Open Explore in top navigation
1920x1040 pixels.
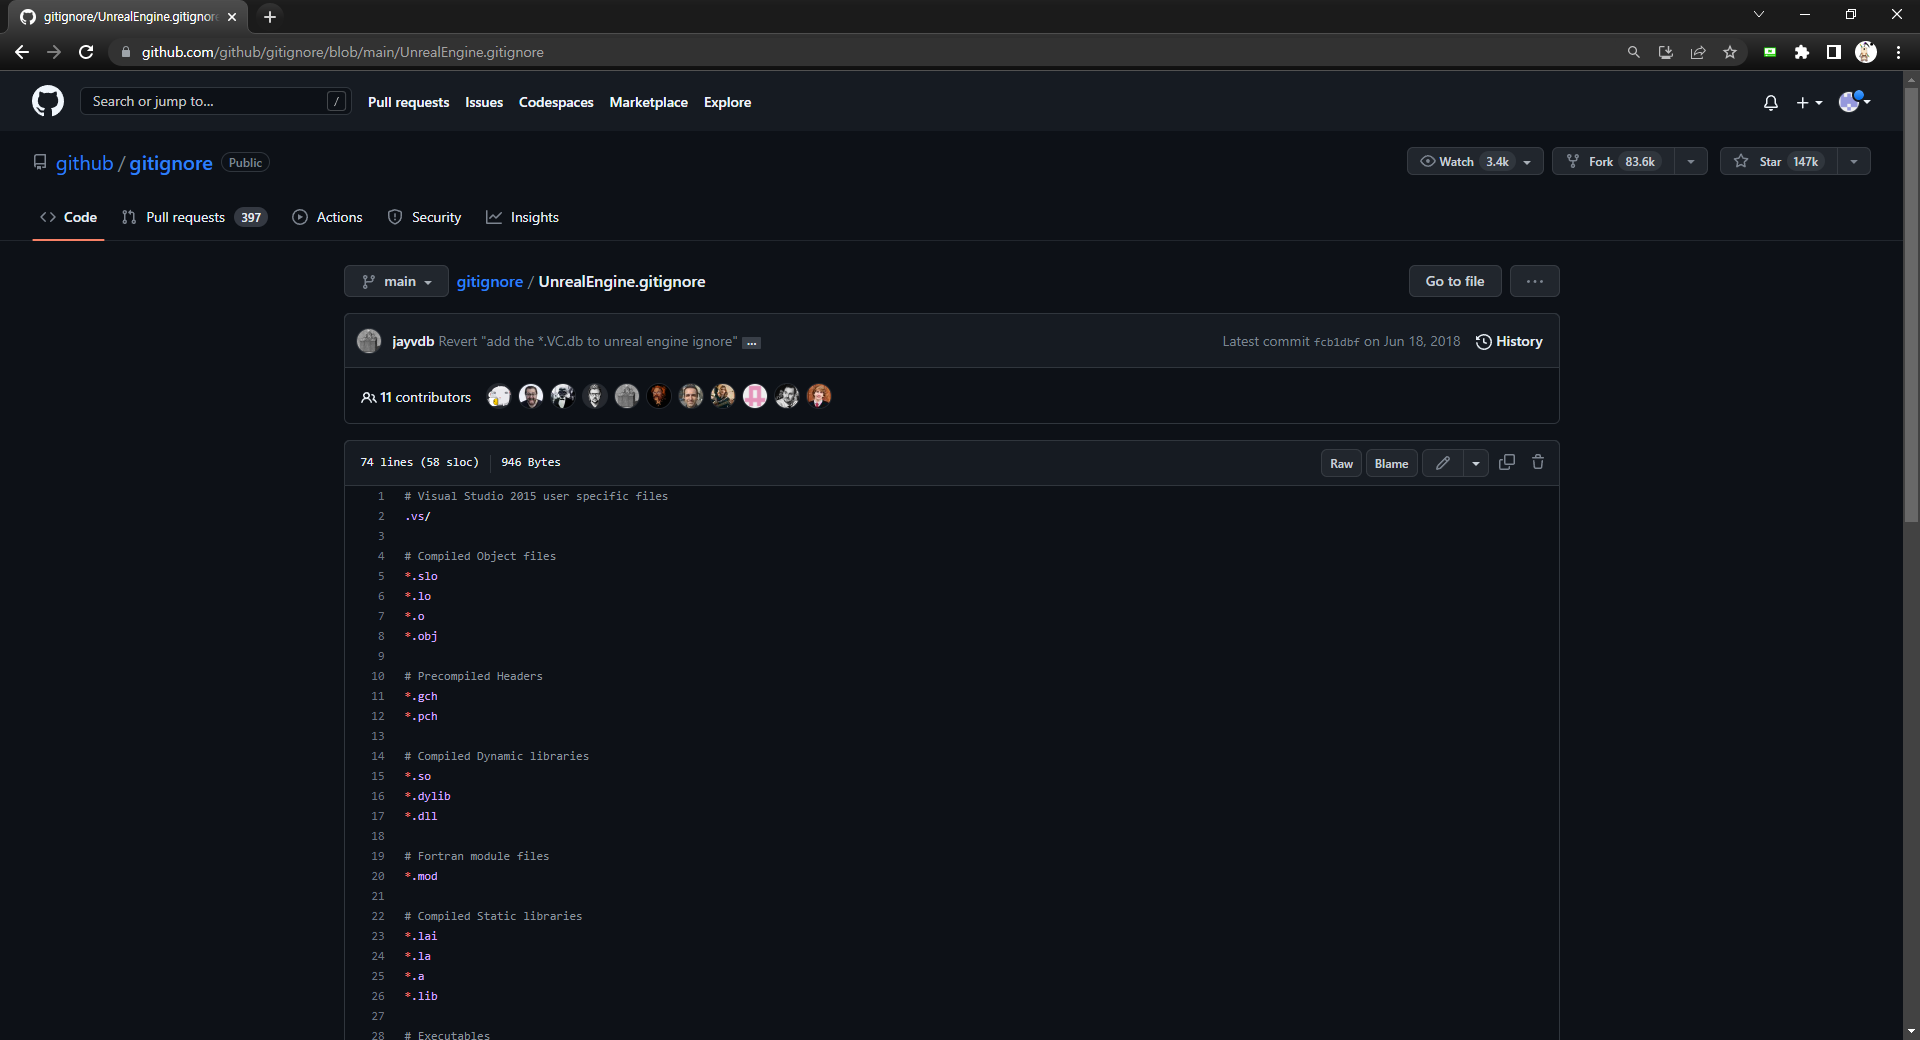click(727, 102)
